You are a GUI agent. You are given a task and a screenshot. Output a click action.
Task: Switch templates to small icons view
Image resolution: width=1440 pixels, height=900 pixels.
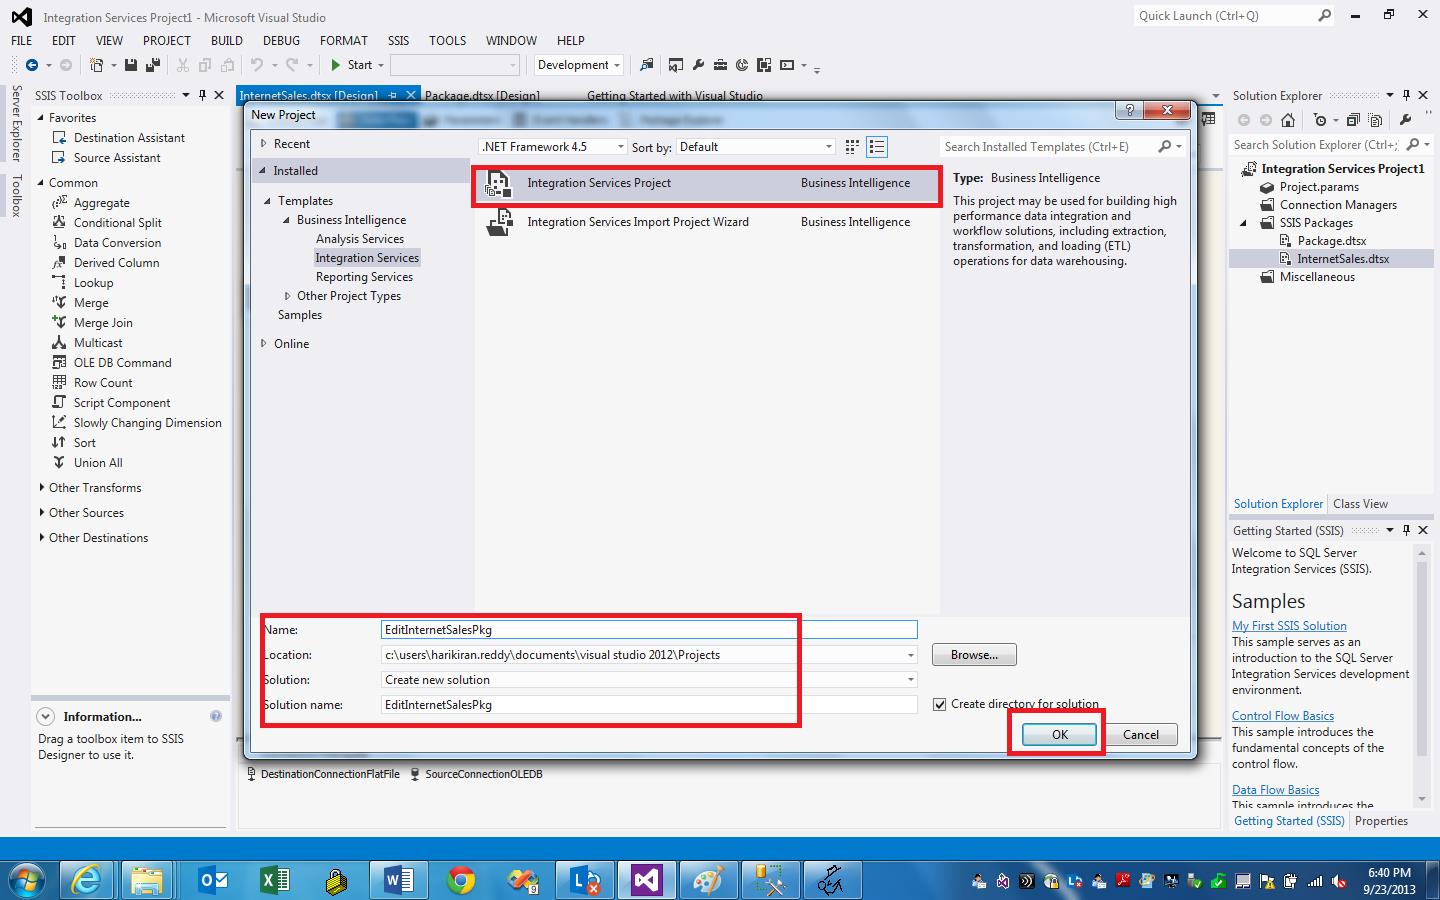point(852,147)
